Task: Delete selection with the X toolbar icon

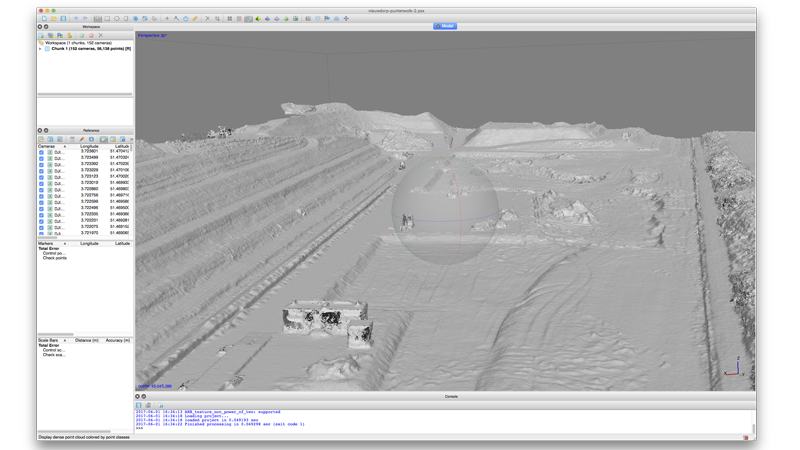Action: pos(208,18)
